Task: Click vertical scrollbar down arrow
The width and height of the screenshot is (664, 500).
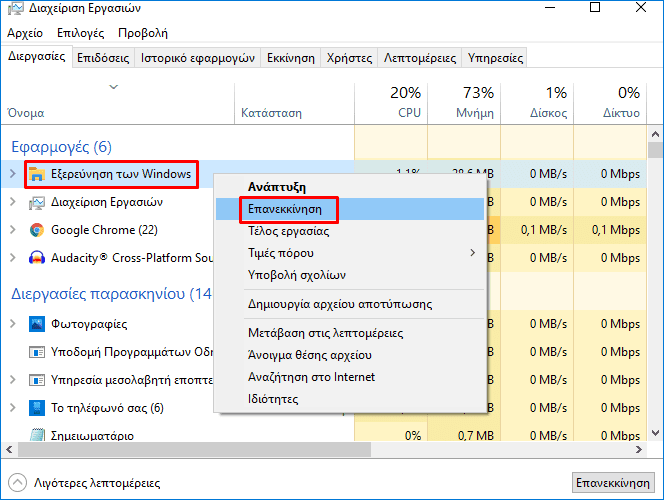Action: [655, 433]
